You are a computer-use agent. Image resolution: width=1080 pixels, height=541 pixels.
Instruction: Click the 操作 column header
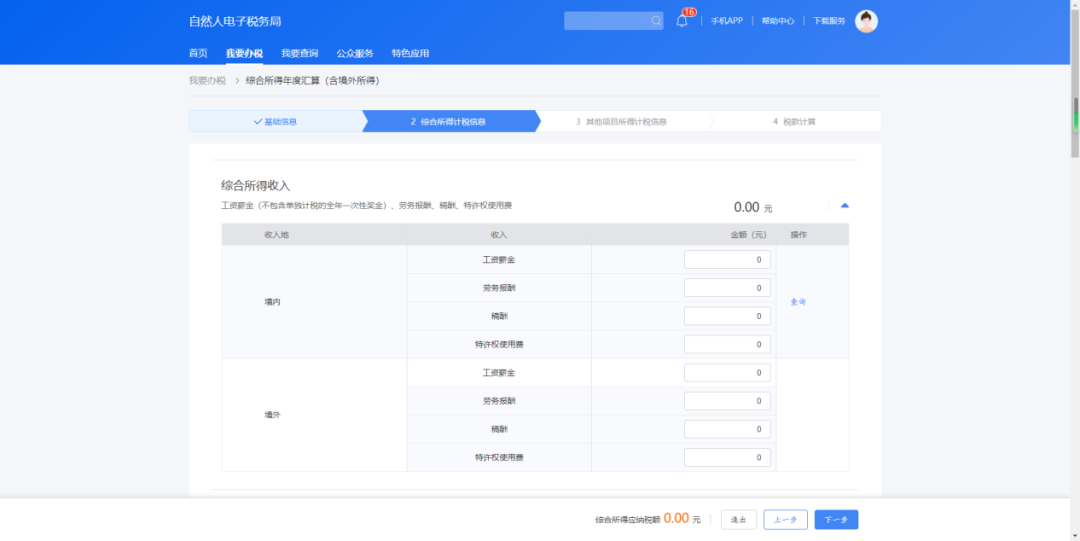pyautogui.click(x=798, y=235)
